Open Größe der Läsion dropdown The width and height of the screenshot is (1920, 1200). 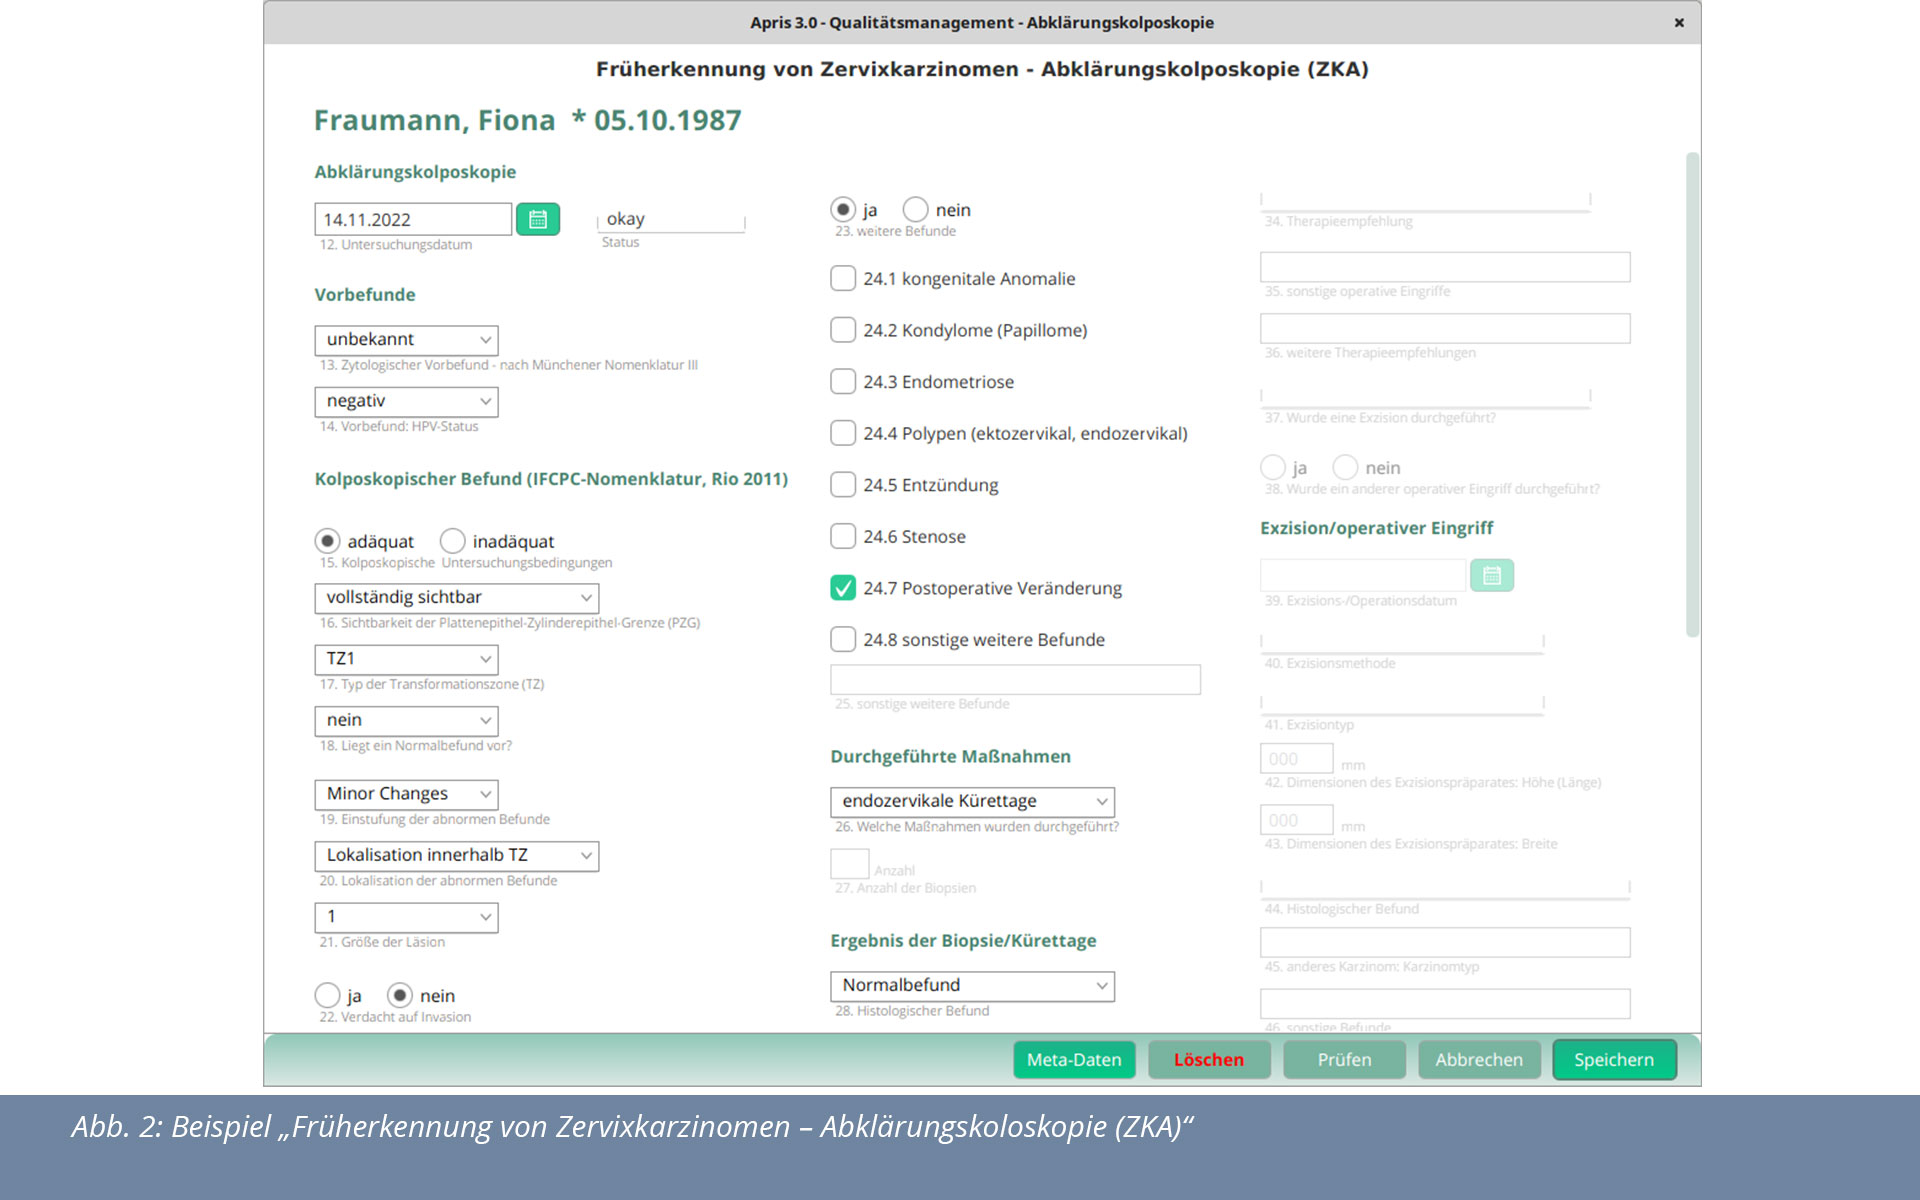tap(406, 917)
